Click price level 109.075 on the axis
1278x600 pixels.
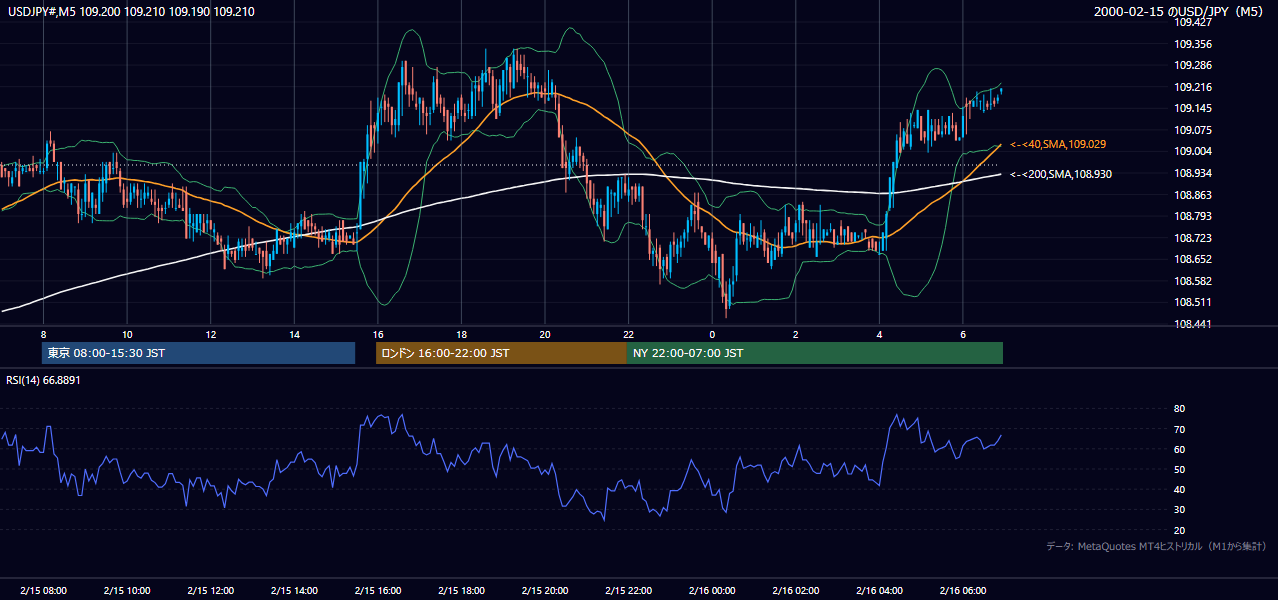[x=1193, y=130]
